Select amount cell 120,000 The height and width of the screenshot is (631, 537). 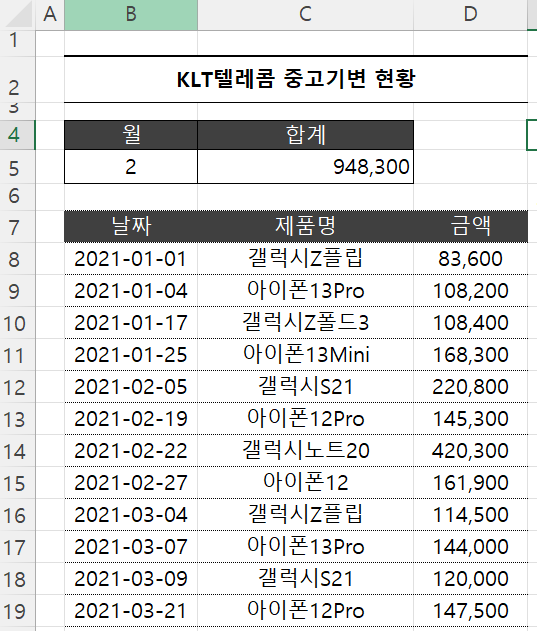[x=470, y=579]
